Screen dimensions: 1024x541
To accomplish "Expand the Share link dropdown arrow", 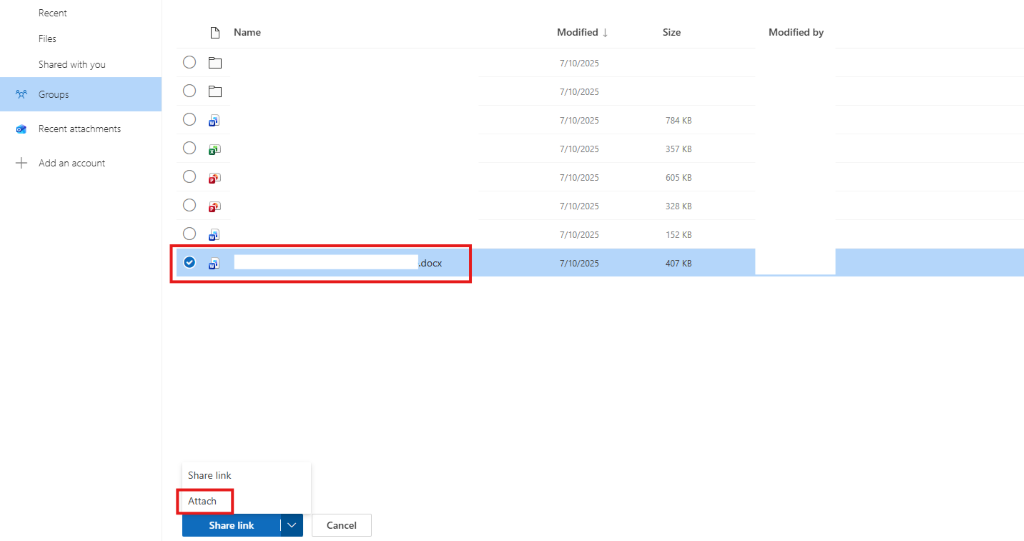I will click(292, 525).
